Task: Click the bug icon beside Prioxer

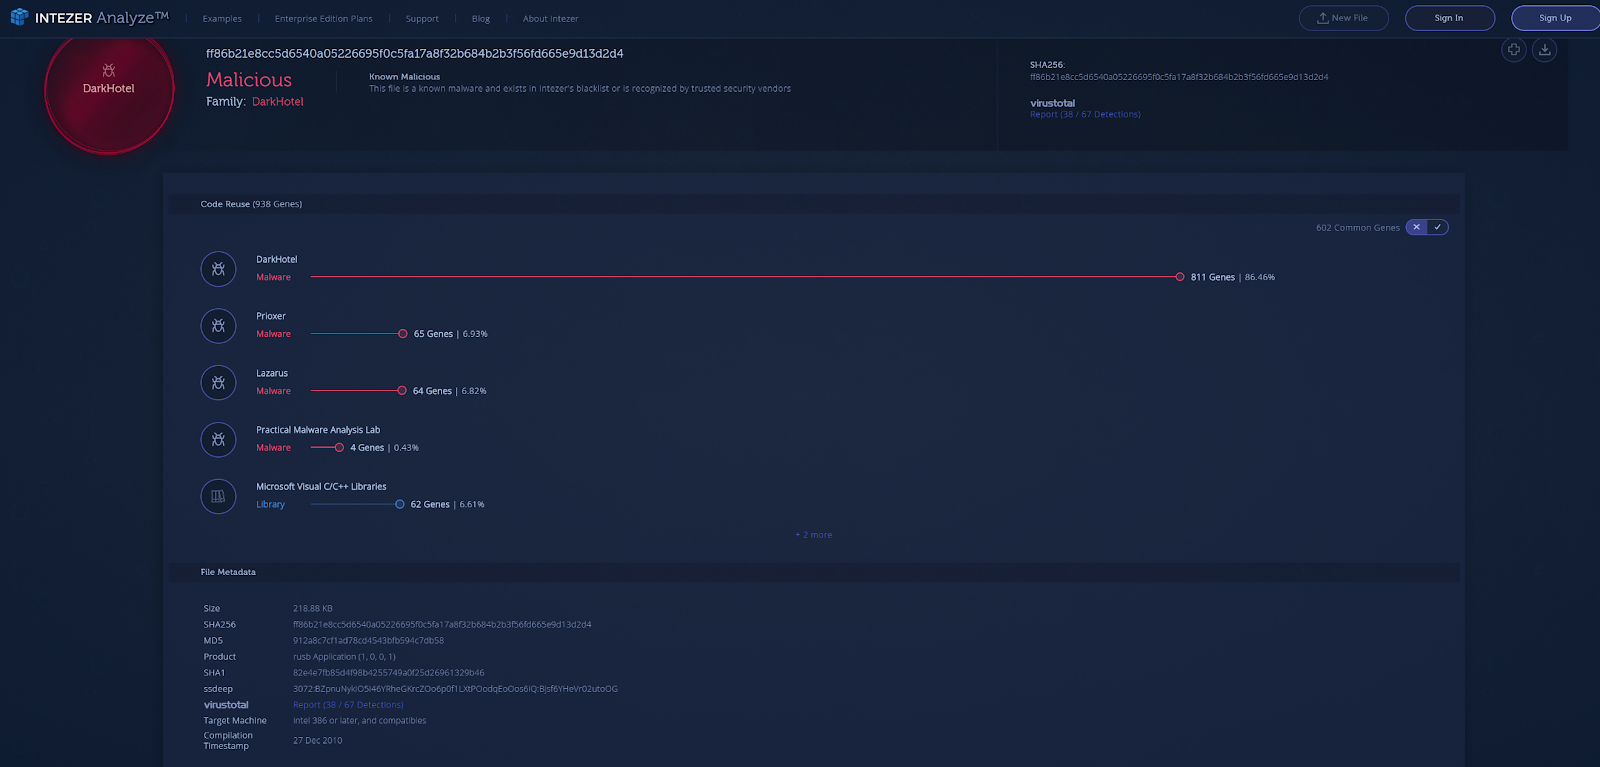Action: point(218,326)
